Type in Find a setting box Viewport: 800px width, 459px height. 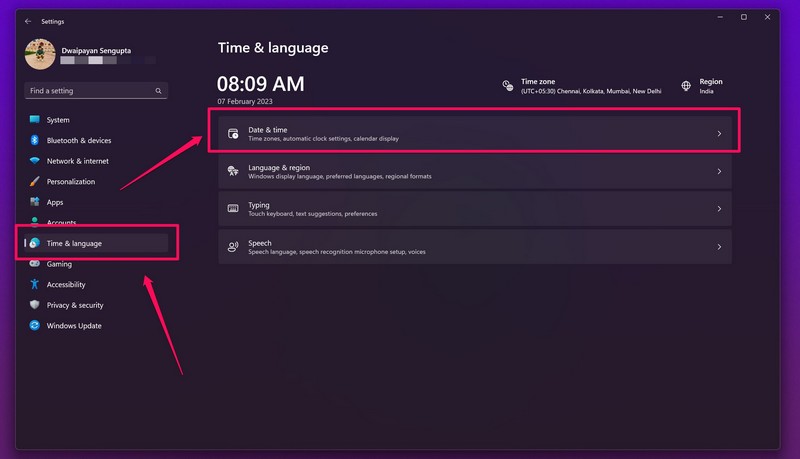(88, 91)
